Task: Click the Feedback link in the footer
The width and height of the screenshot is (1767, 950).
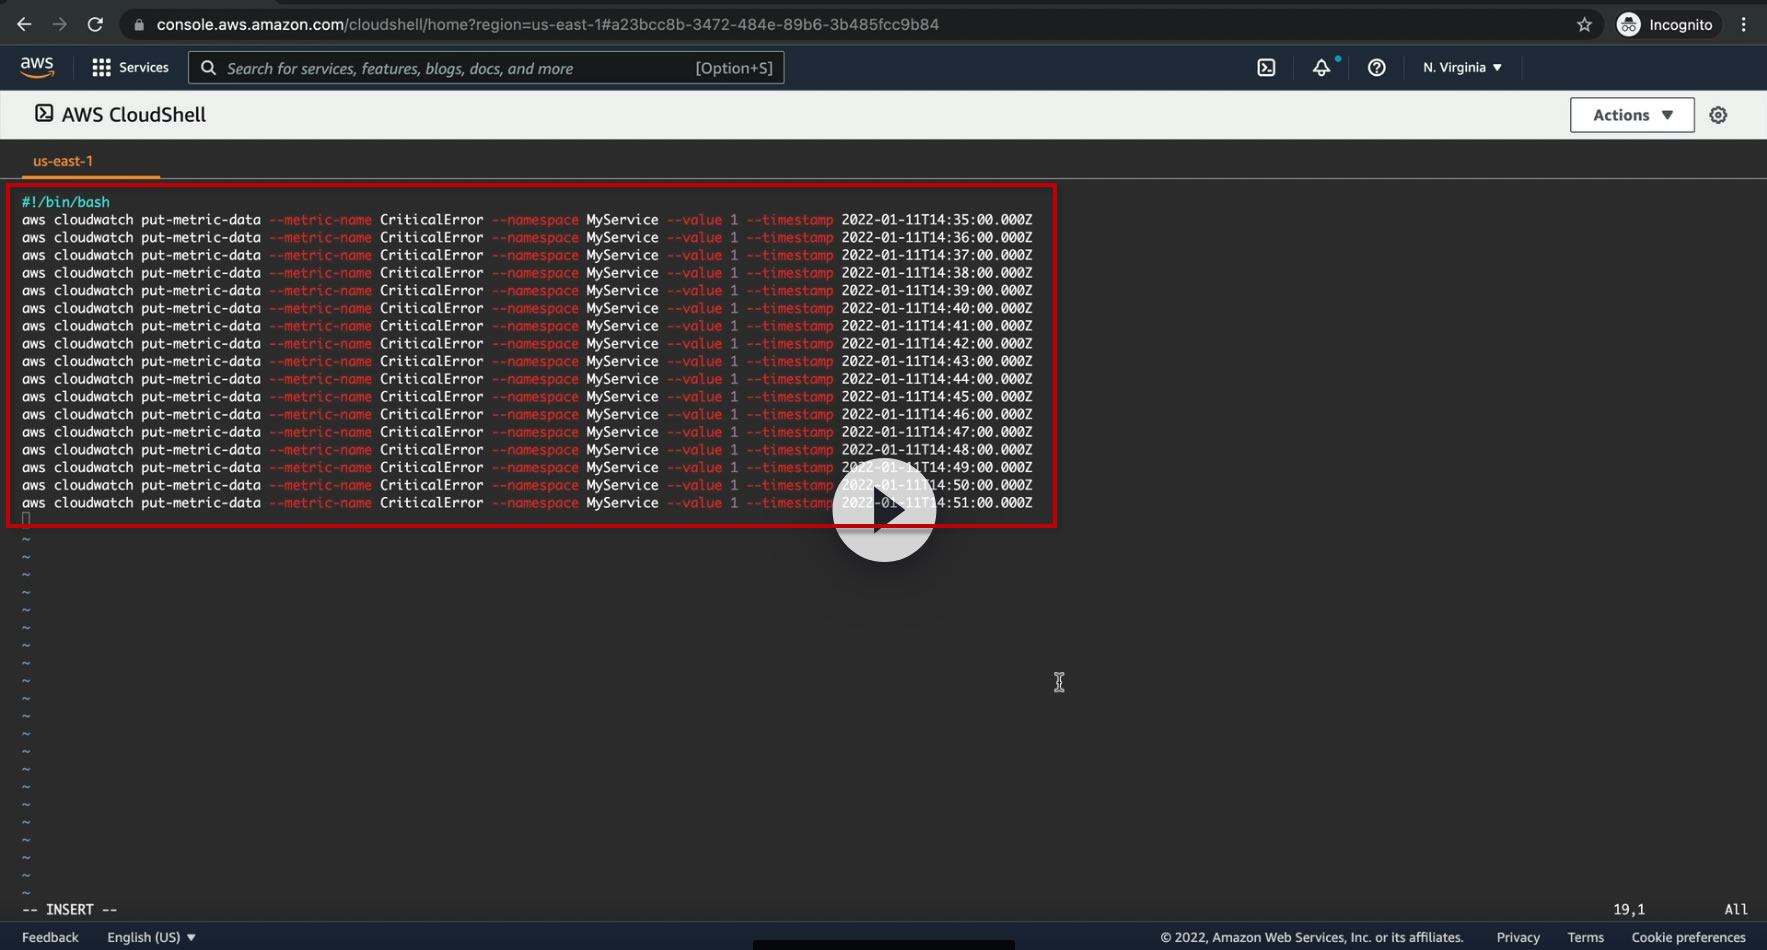Action: (x=50, y=937)
